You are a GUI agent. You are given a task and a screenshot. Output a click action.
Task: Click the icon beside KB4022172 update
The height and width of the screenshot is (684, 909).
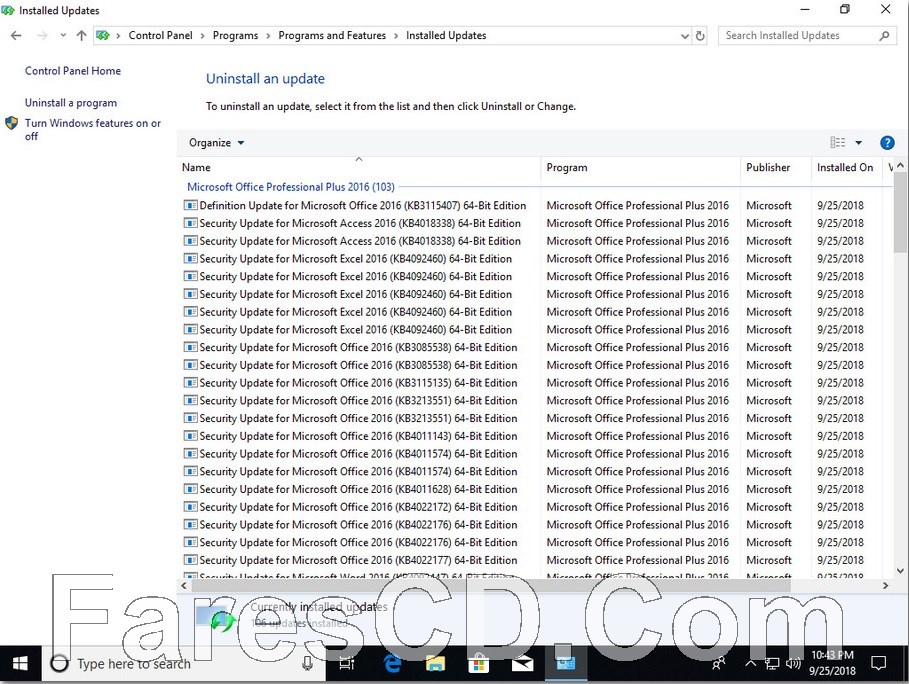[190, 507]
